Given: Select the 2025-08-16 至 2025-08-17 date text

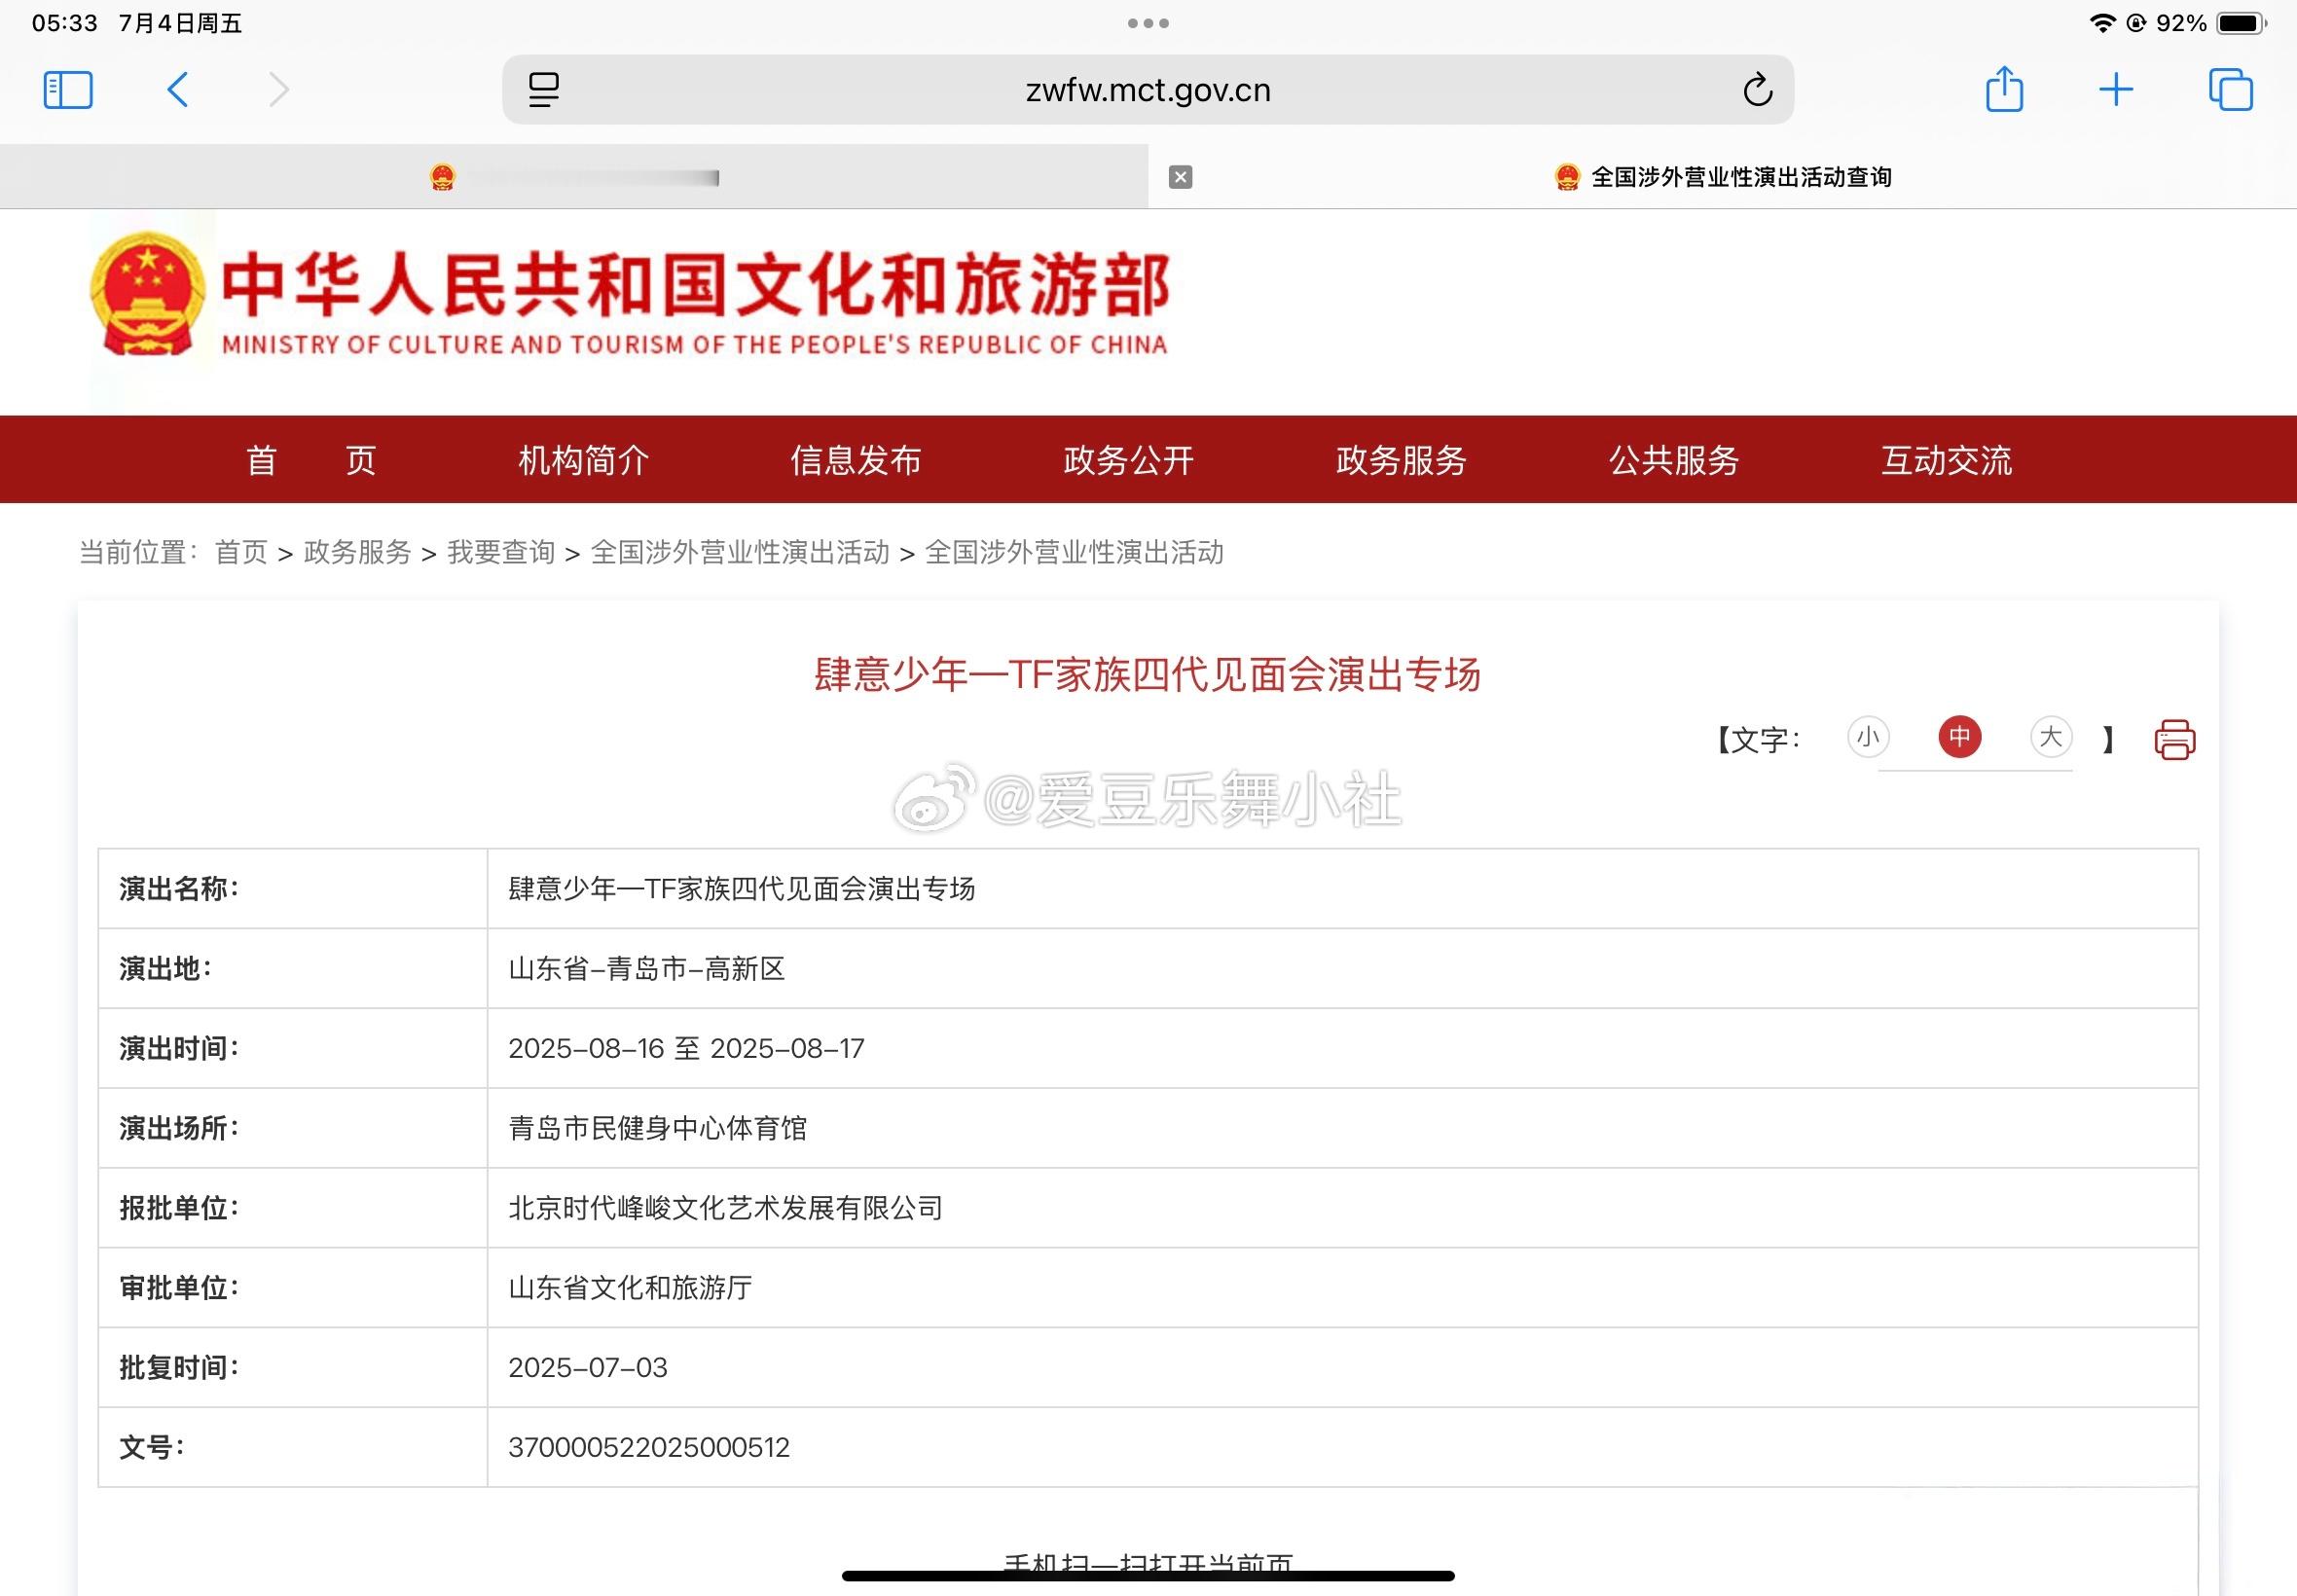Looking at the screenshot, I should pos(686,1048).
